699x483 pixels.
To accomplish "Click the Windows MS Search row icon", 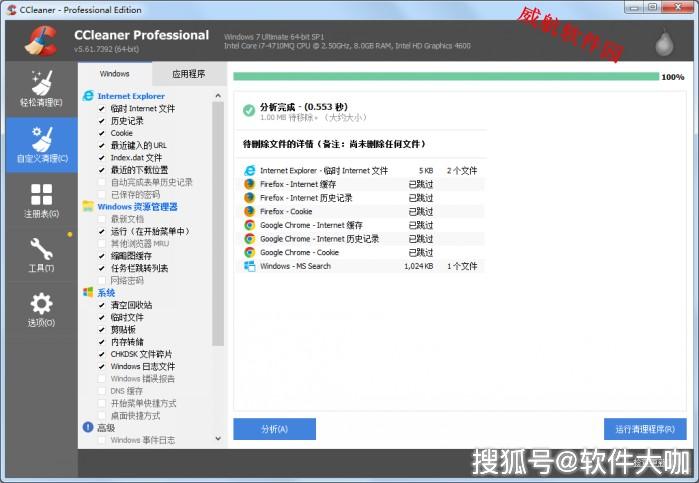I will (x=250, y=266).
